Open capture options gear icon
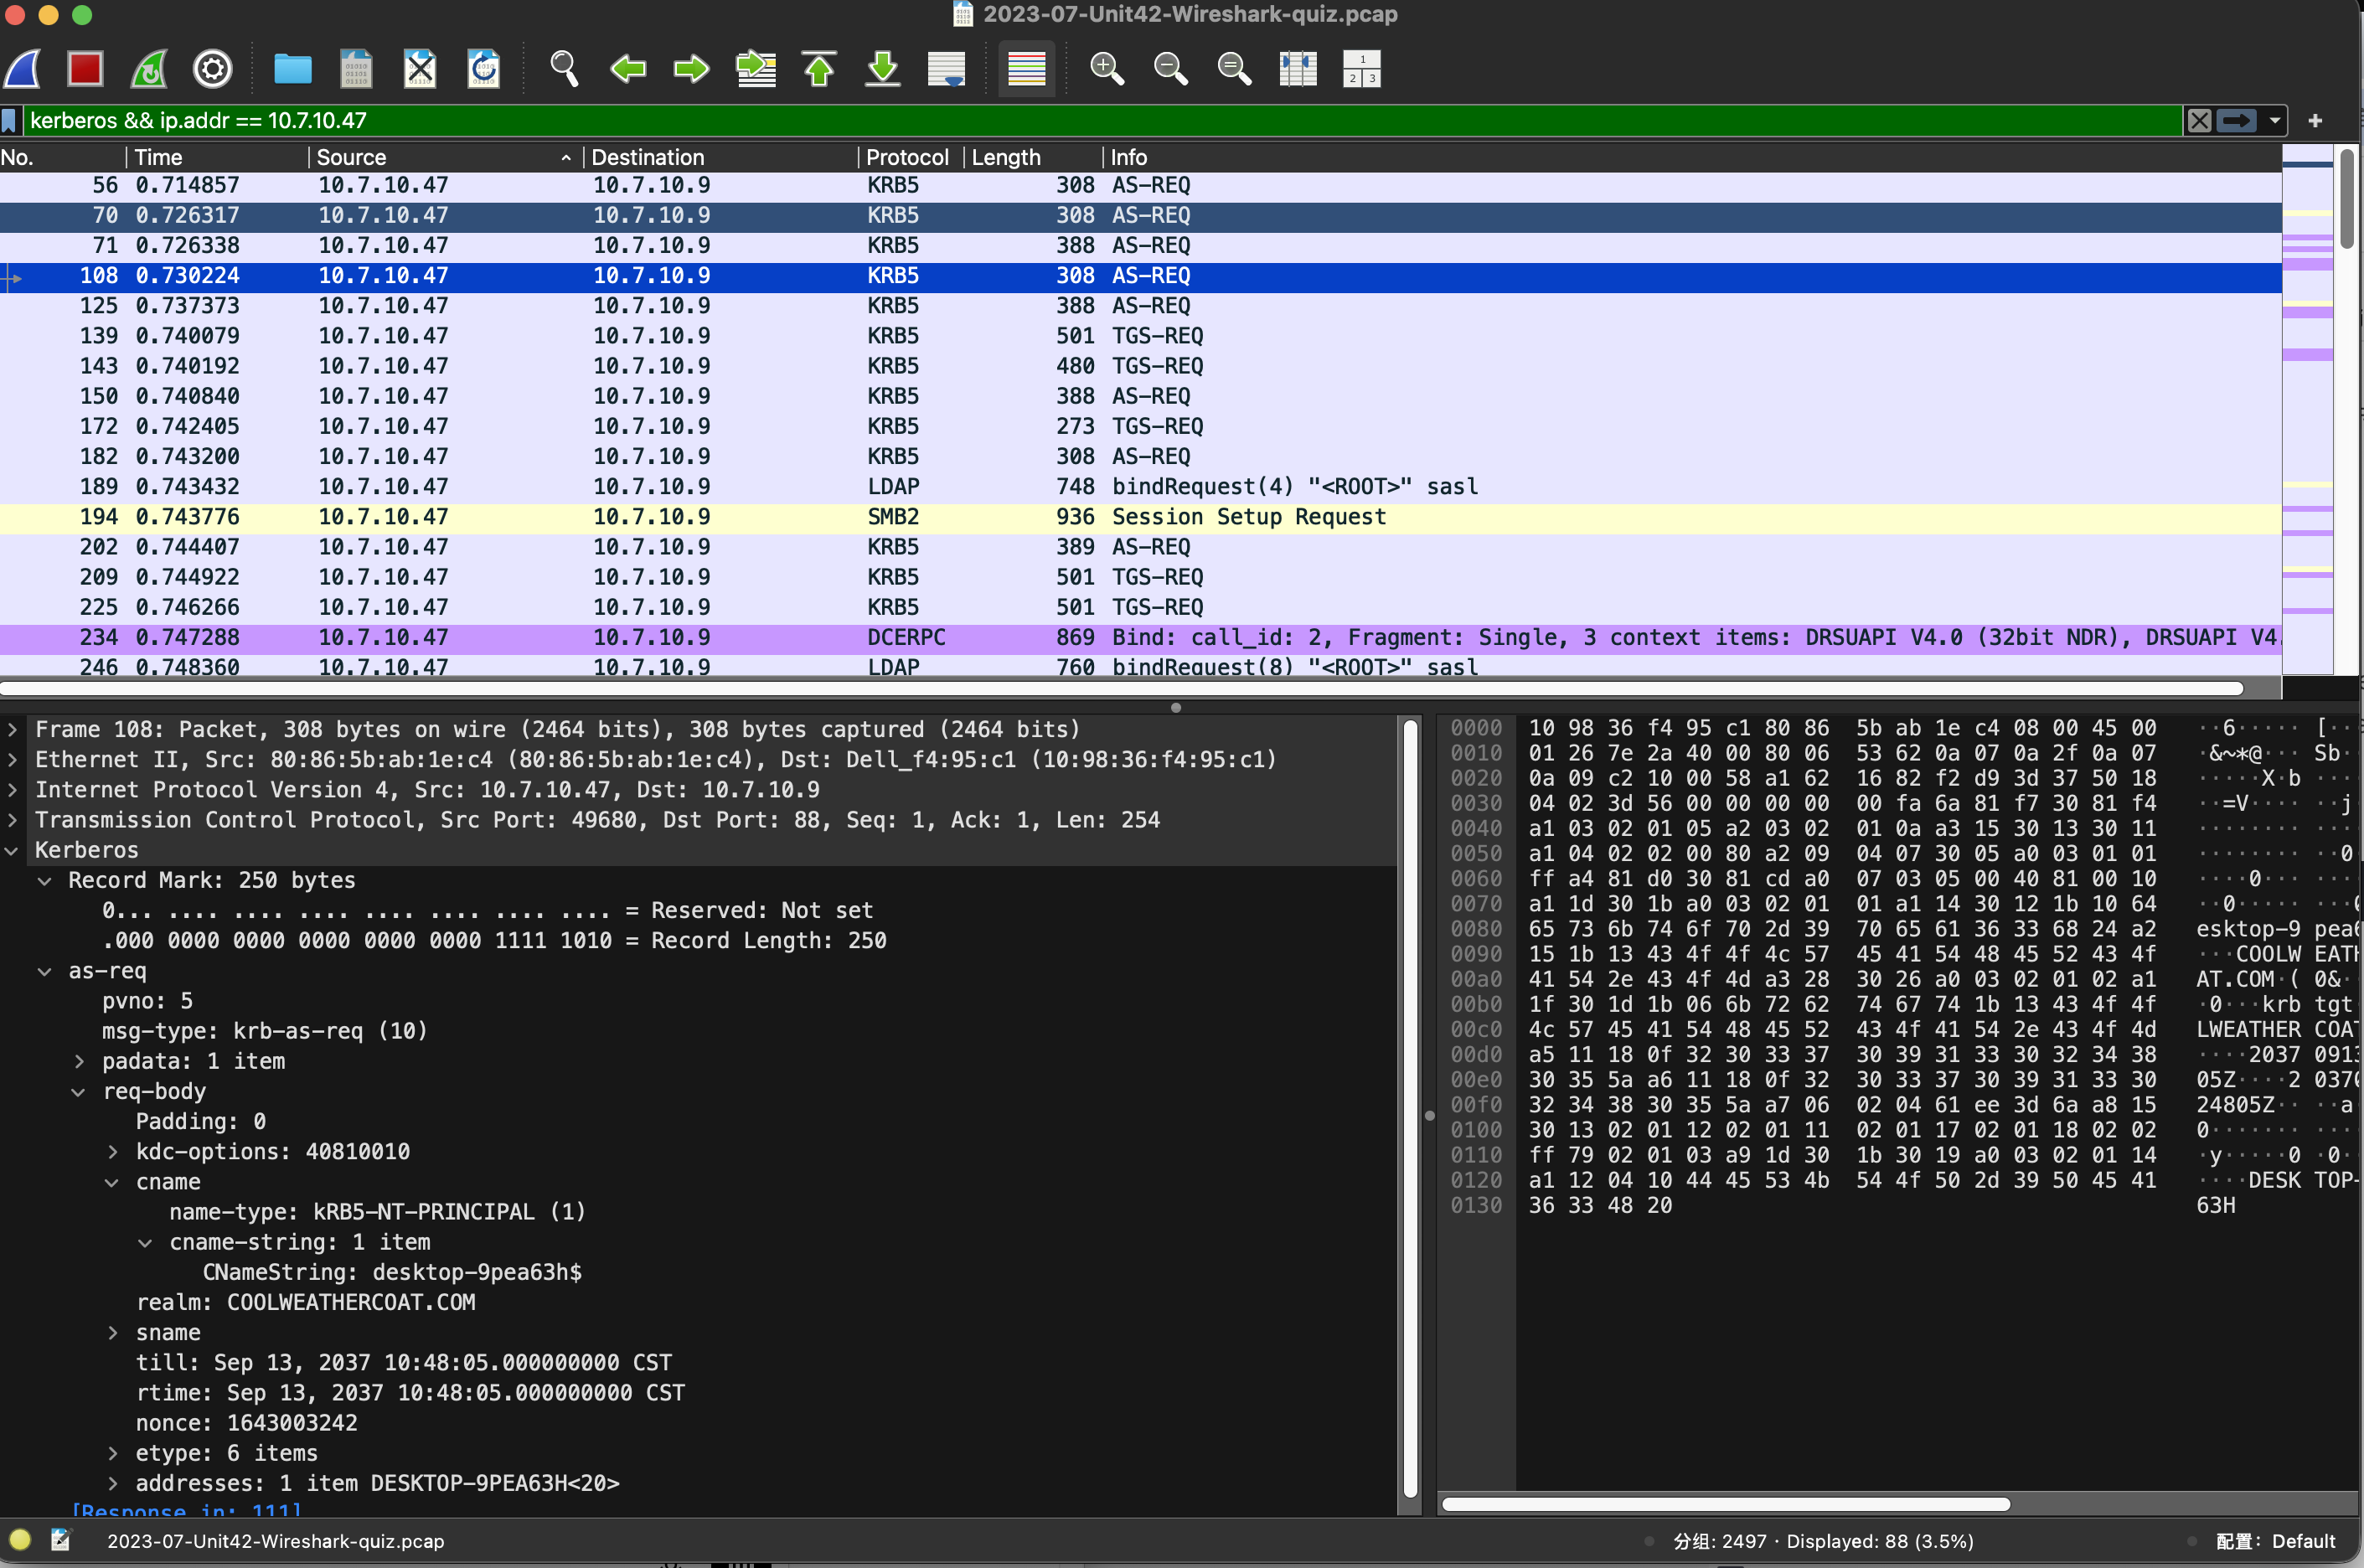2364x1568 pixels. (x=212, y=69)
